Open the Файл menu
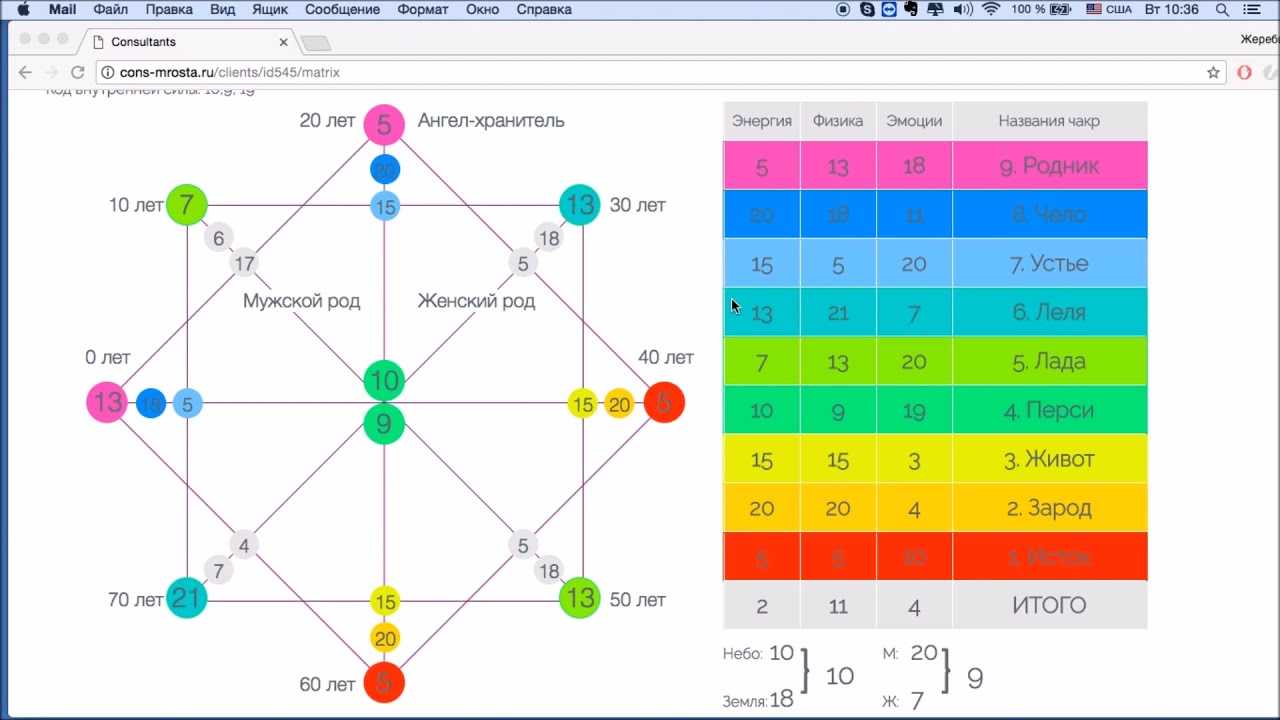The height and width of the screenshot is (720, 1280). click(111, 9)
